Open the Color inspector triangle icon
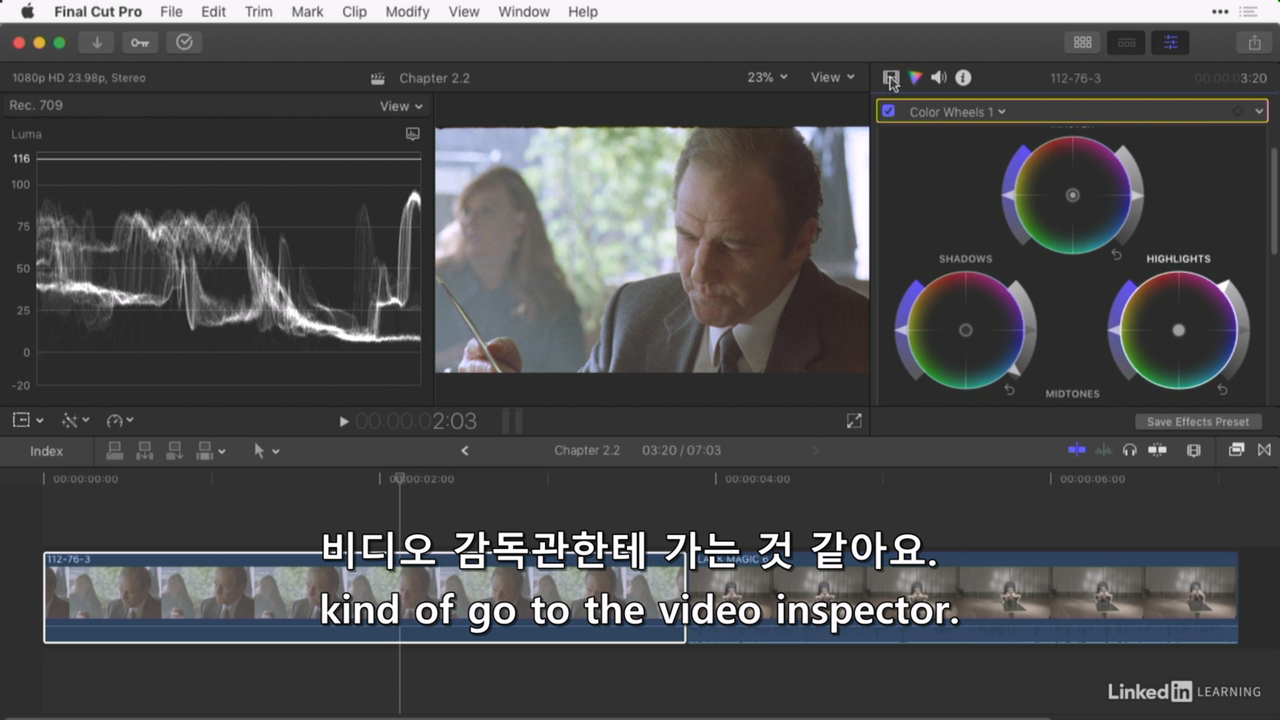Image resolution: width=1280 pixels, height=720 pixels. 914,77
